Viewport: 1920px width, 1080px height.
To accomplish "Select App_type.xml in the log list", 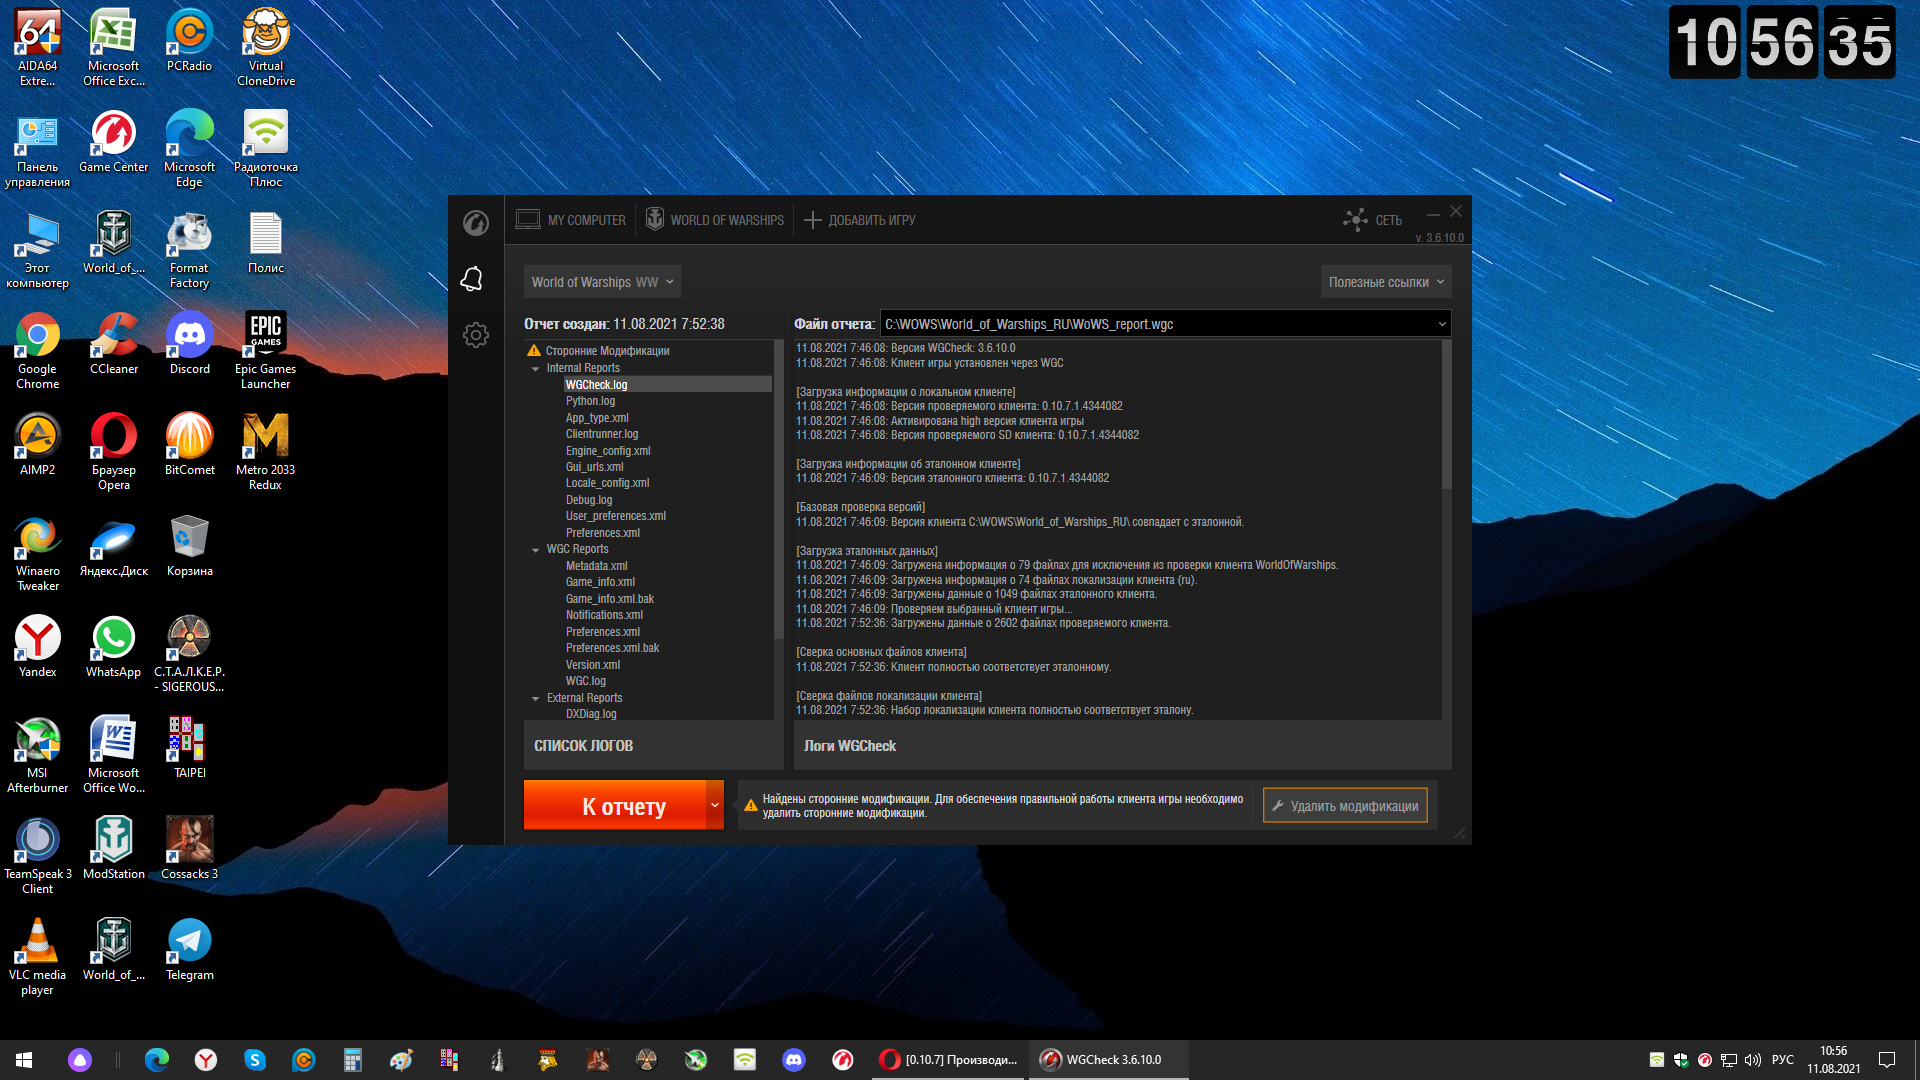I will coord(597,418).
